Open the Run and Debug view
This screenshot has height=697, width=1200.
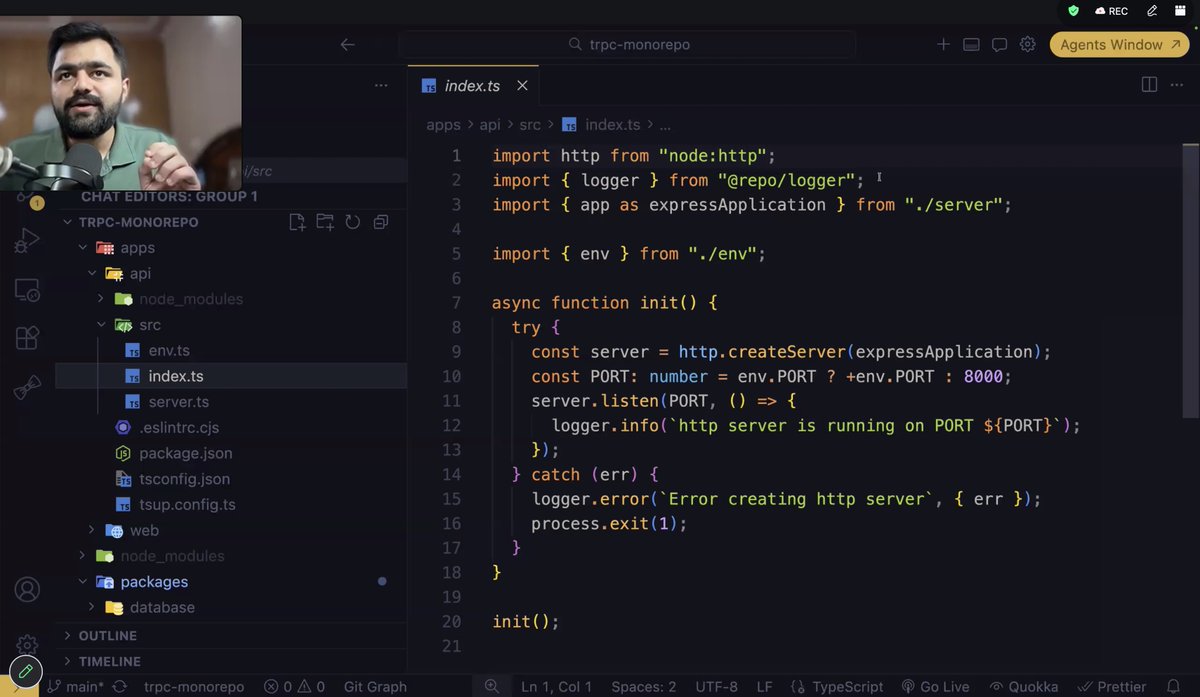27,240
